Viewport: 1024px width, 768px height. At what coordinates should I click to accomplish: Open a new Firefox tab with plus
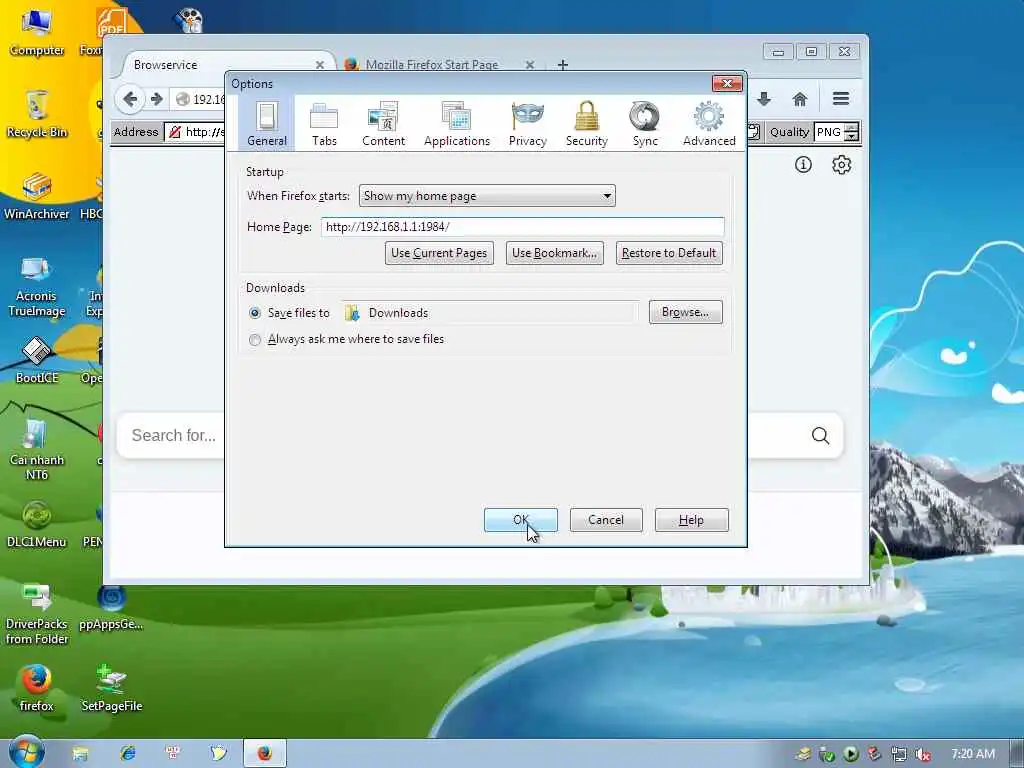point(563,65)
